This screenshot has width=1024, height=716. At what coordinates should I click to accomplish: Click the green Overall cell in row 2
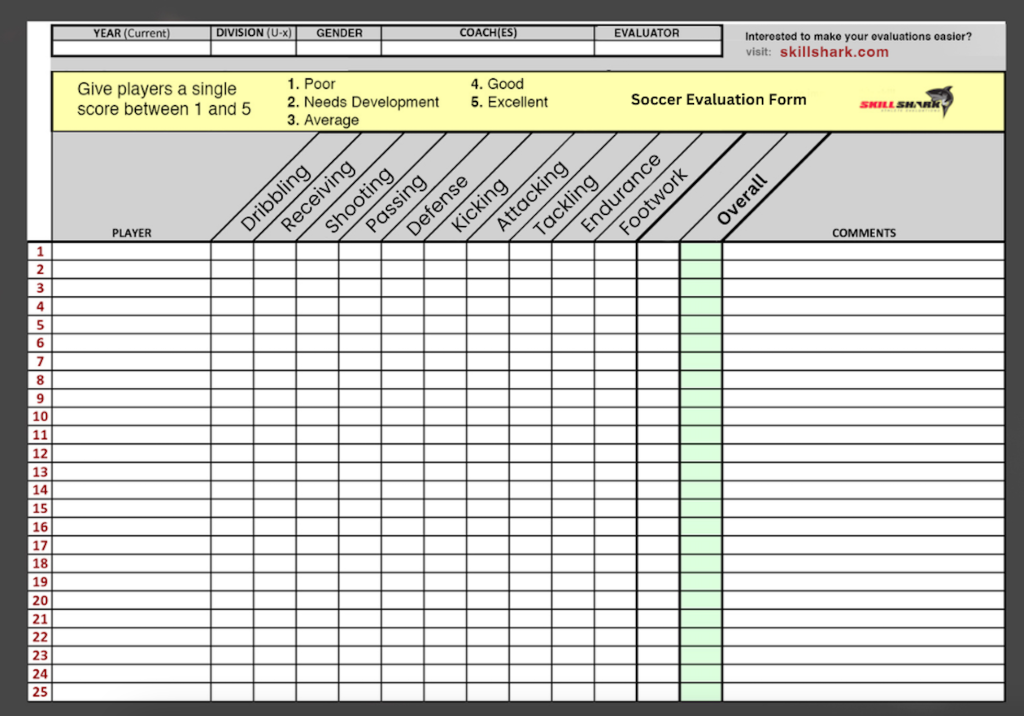[701, 270]
